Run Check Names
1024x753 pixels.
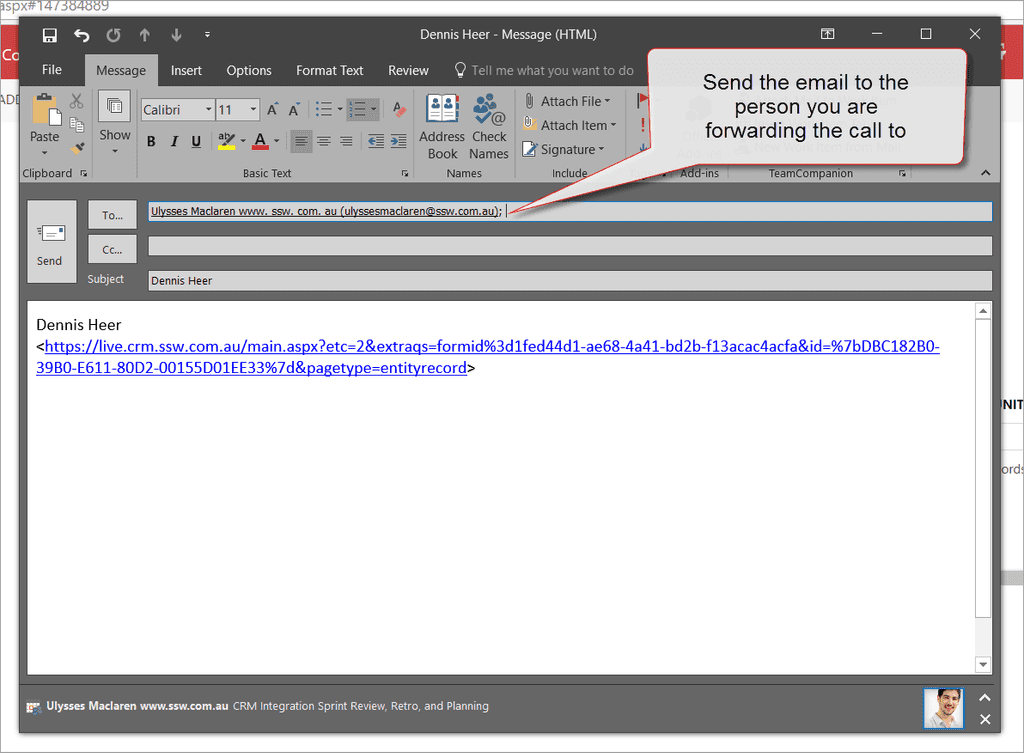click(x=489, y=126)
